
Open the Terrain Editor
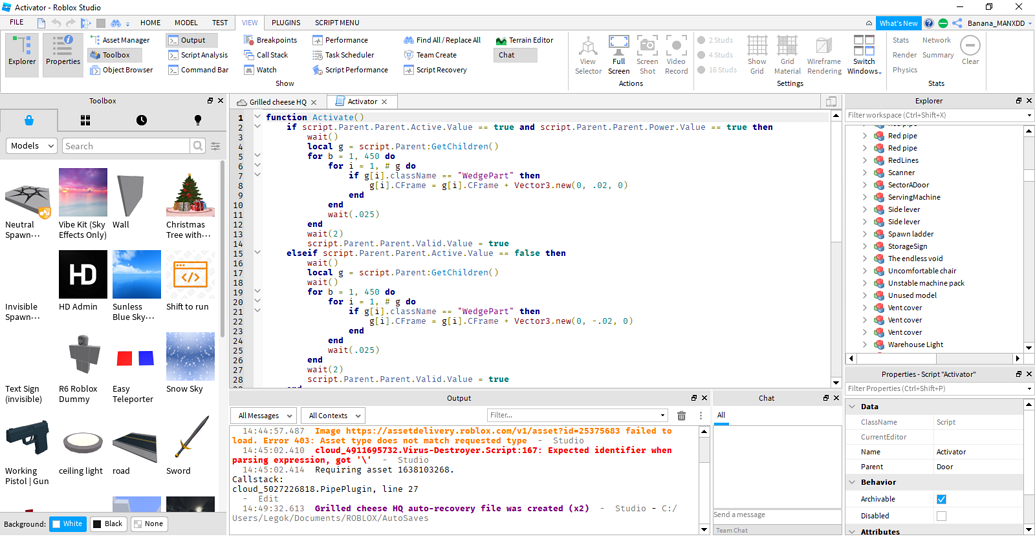pyautogui.click(x=524, y=40)
